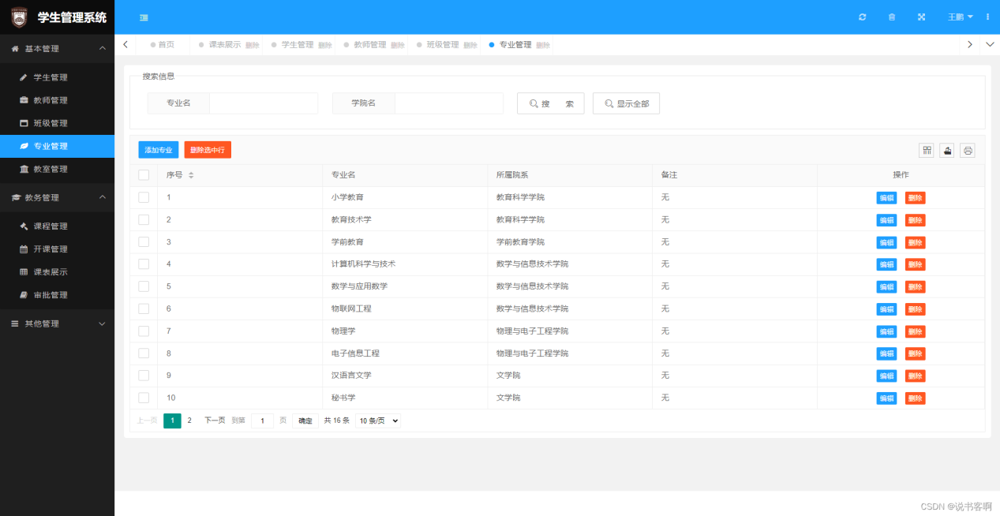The width and height of the screenshot is (1000, 516).
Task: Open the 王鹏 user dropdown
Action: 960,17
